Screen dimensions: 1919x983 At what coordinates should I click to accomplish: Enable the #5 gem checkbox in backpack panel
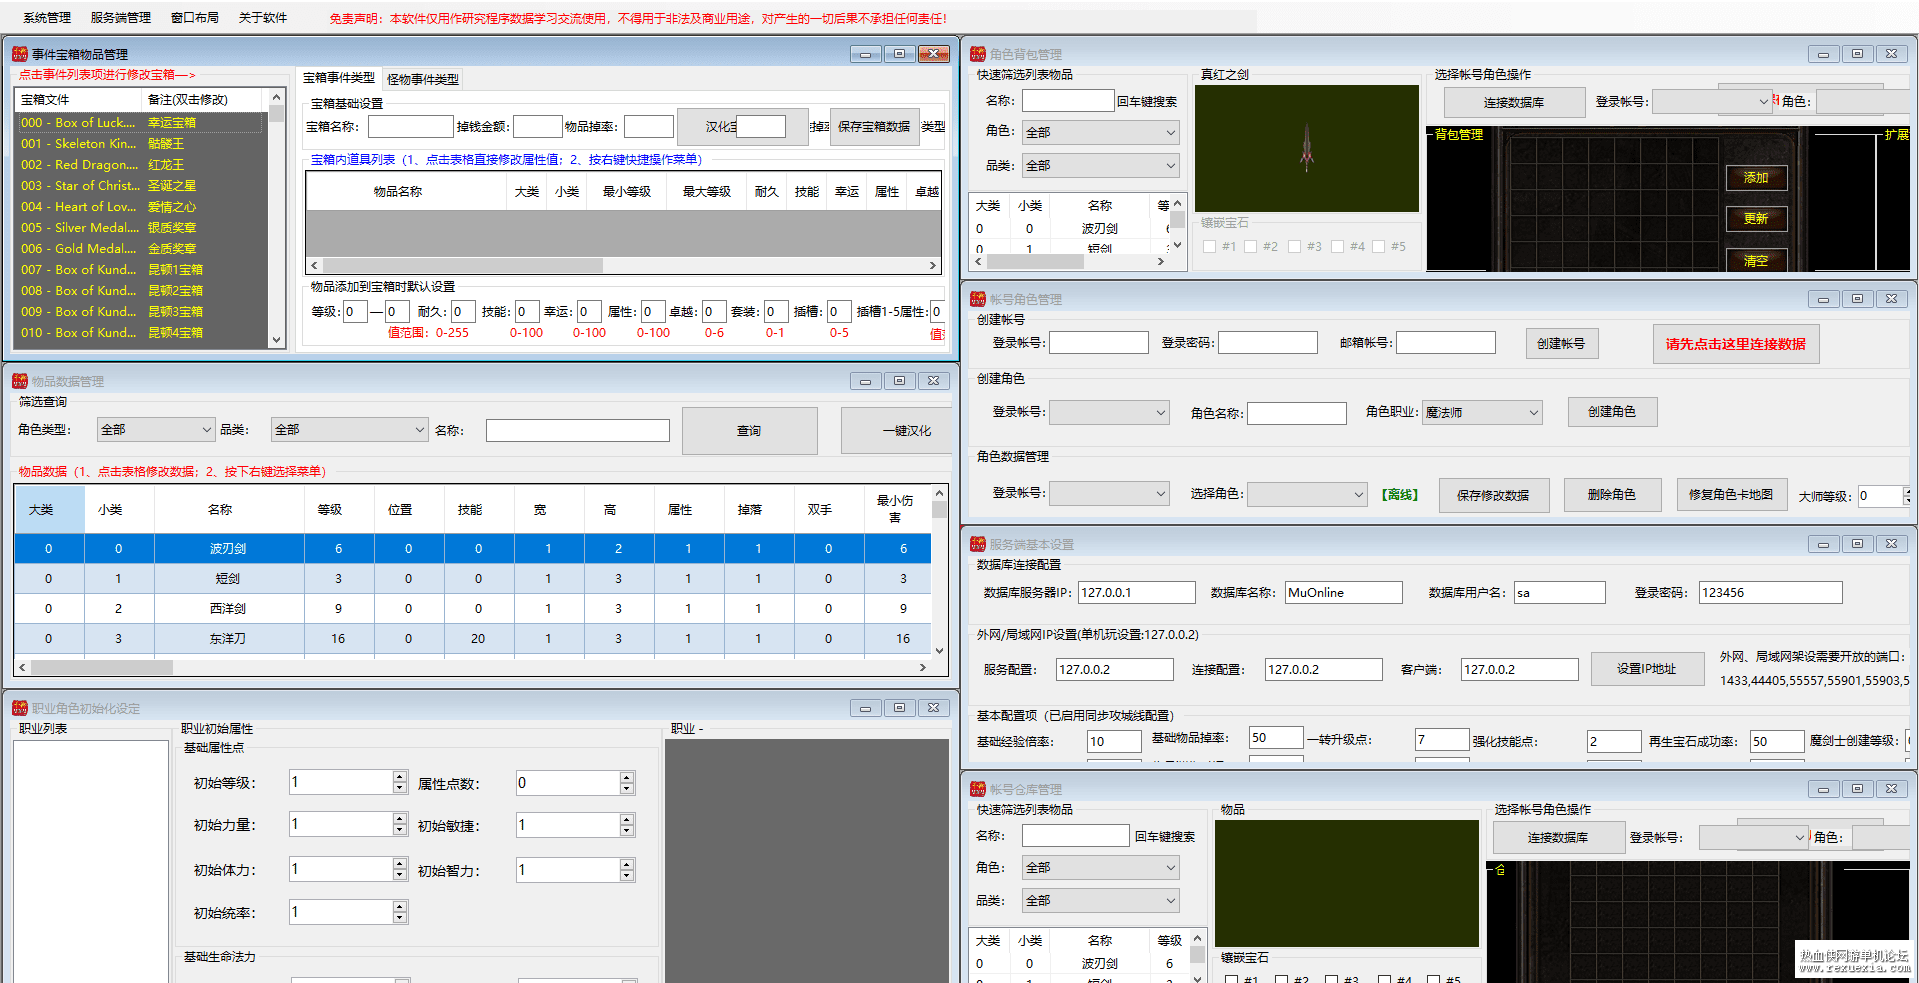point(1379,246)
